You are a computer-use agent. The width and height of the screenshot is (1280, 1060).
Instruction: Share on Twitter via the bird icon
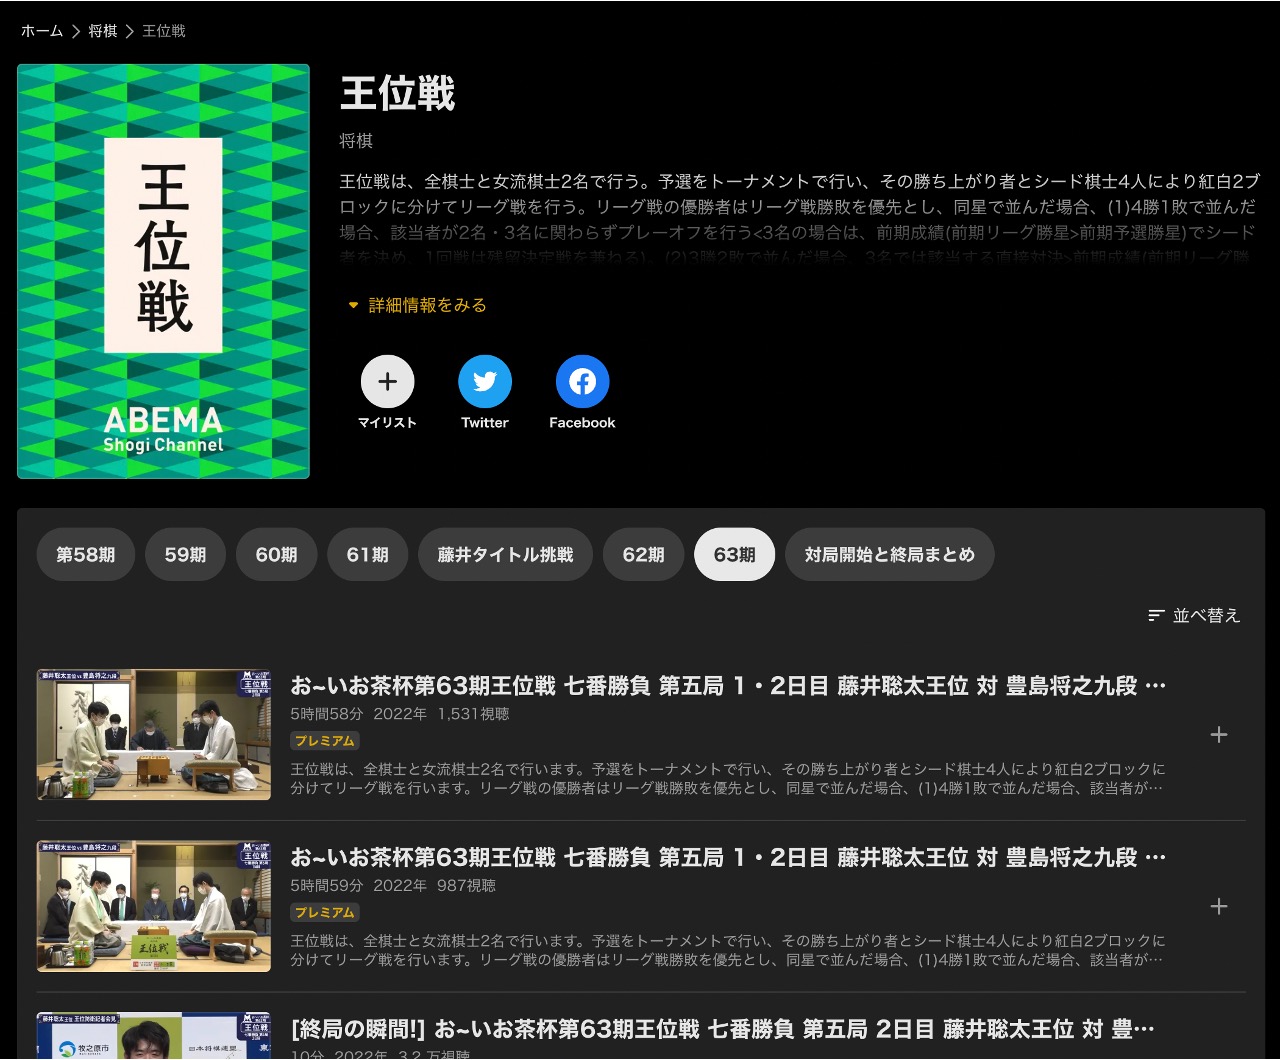click(485, 381)
